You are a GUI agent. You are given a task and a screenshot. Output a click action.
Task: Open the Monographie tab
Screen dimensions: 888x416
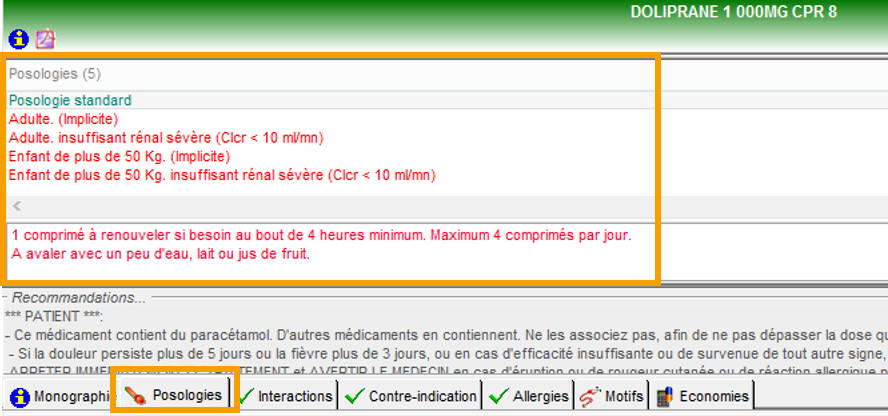coord(70,397)
